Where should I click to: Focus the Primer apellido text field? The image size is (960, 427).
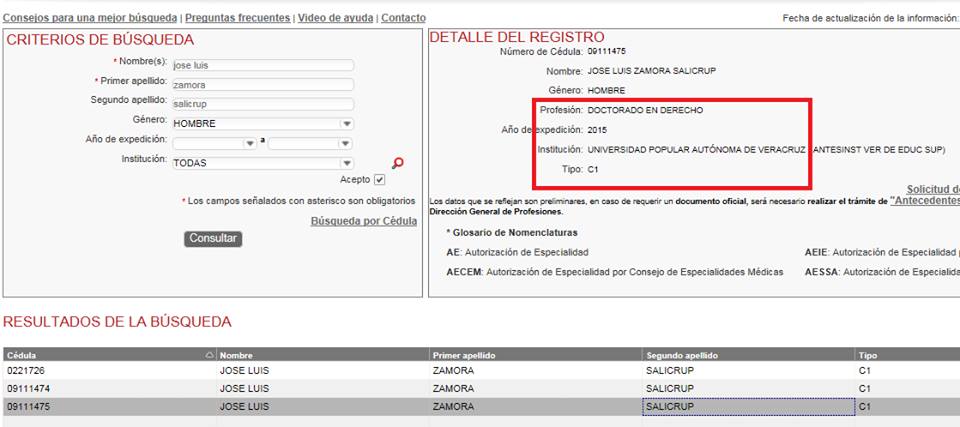262,85
